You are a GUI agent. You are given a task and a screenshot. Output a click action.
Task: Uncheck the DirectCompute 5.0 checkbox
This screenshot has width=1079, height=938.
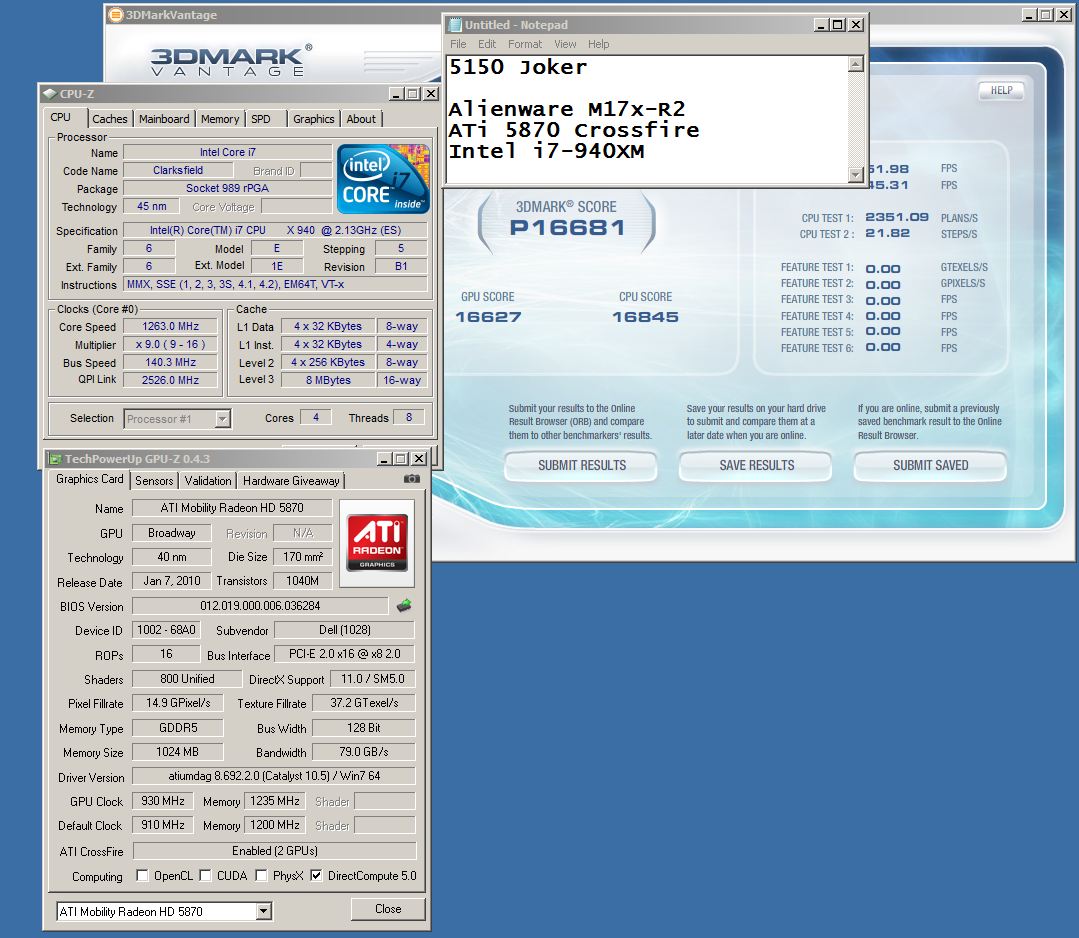tap(316, 876)
